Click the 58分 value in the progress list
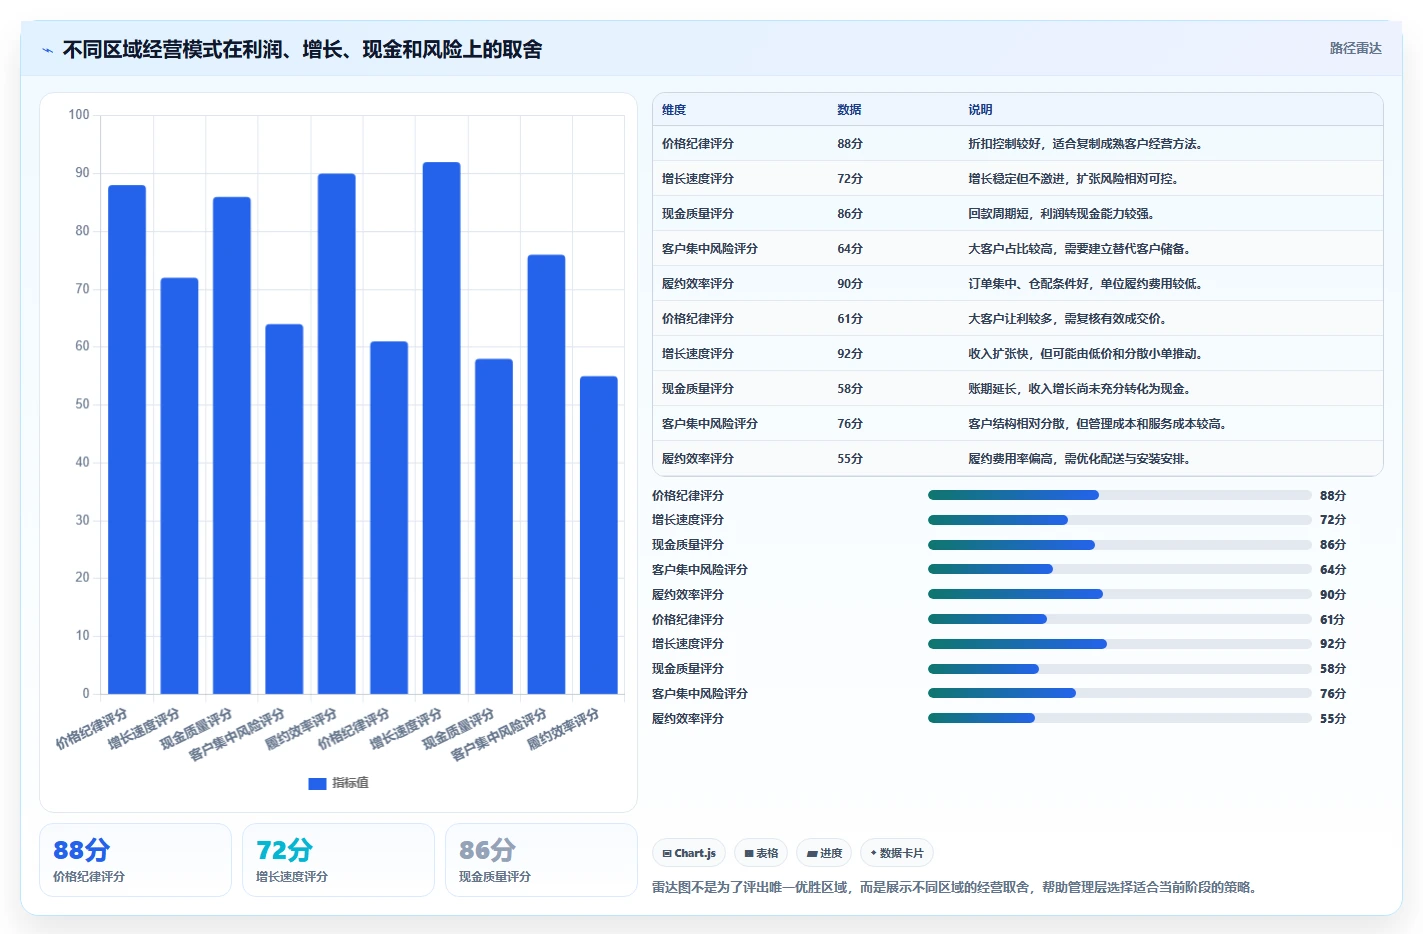 (x=1333, y=669)
